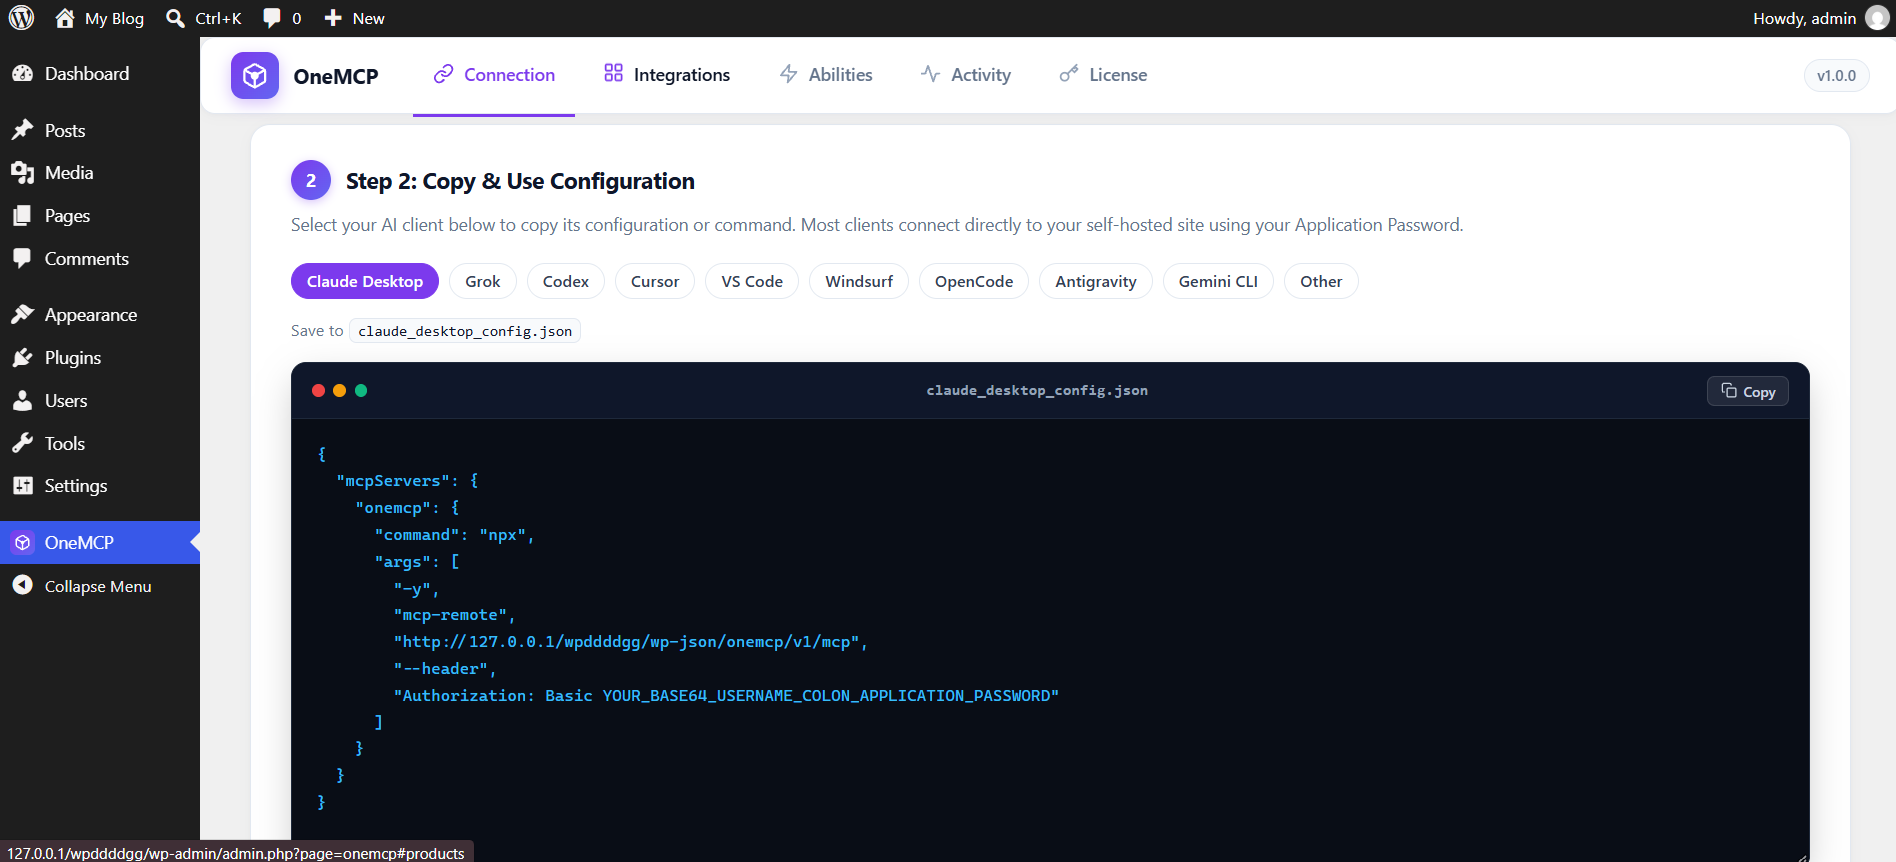Click the claude_desktop_config.json filename chip
This screenshot has width=1896, height=862.
tap(465, 331)
